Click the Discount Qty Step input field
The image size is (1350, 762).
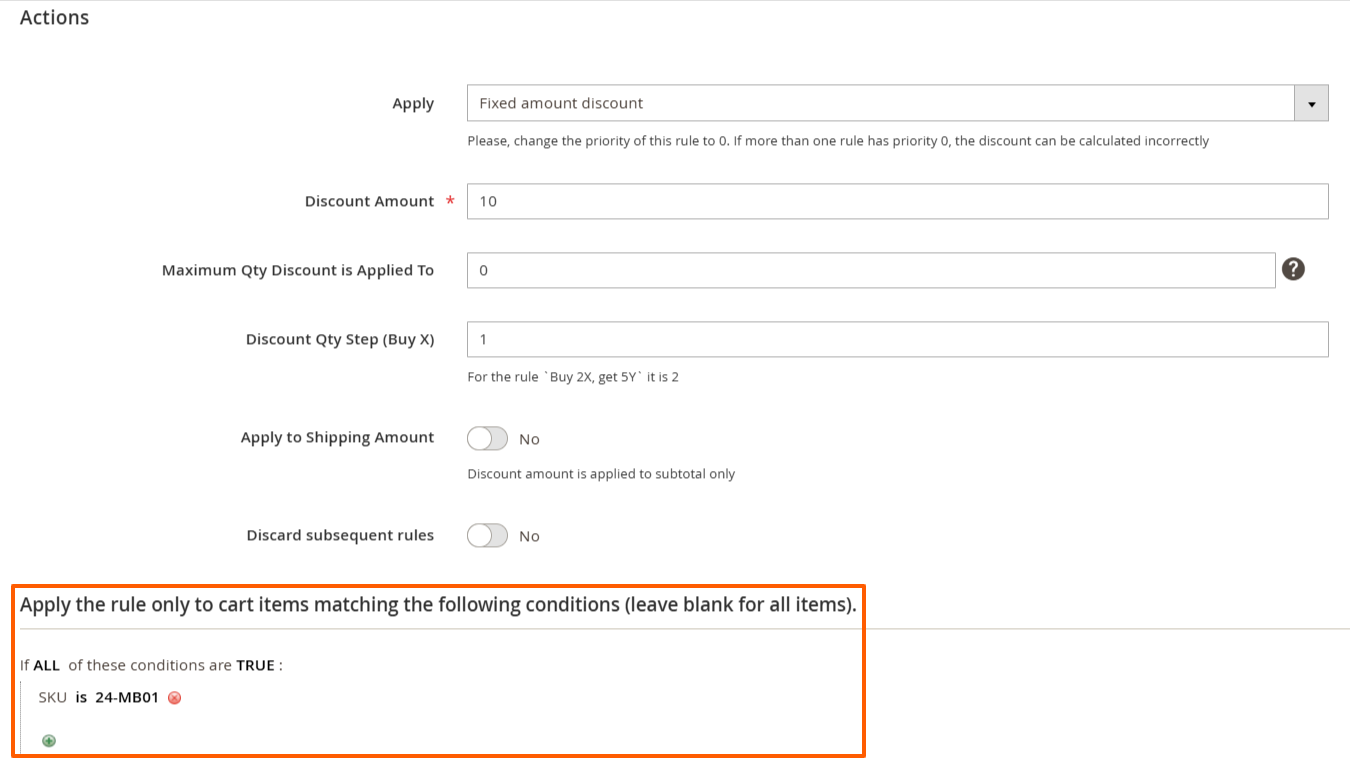[x=897, y=339]
